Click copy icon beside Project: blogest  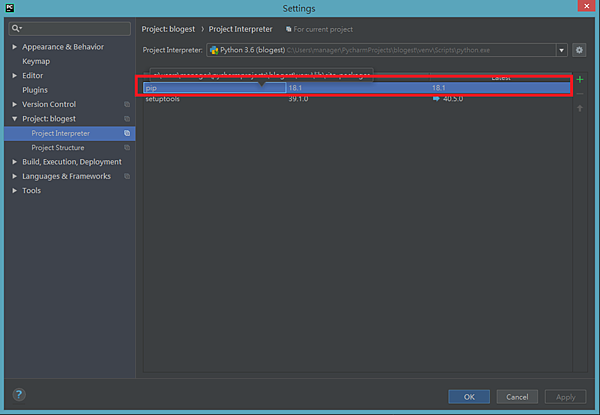tap(127, 119)
